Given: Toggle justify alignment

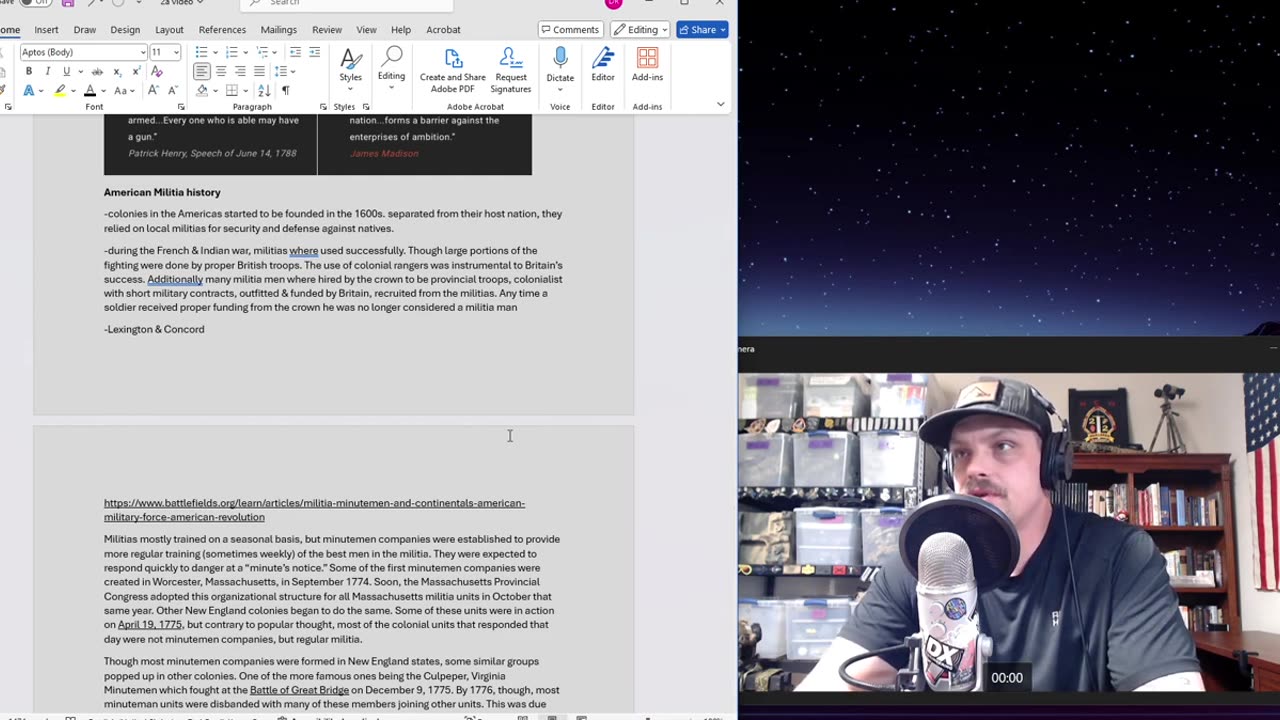Looking at the screenshot, I should tap(259, 71).
